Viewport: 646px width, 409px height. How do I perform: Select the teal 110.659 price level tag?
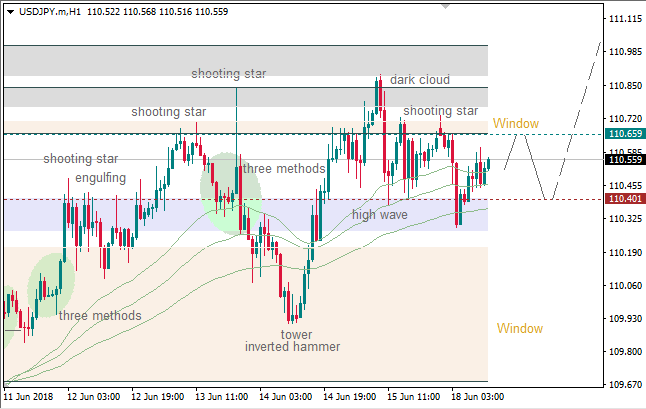[x=625, y=134]
